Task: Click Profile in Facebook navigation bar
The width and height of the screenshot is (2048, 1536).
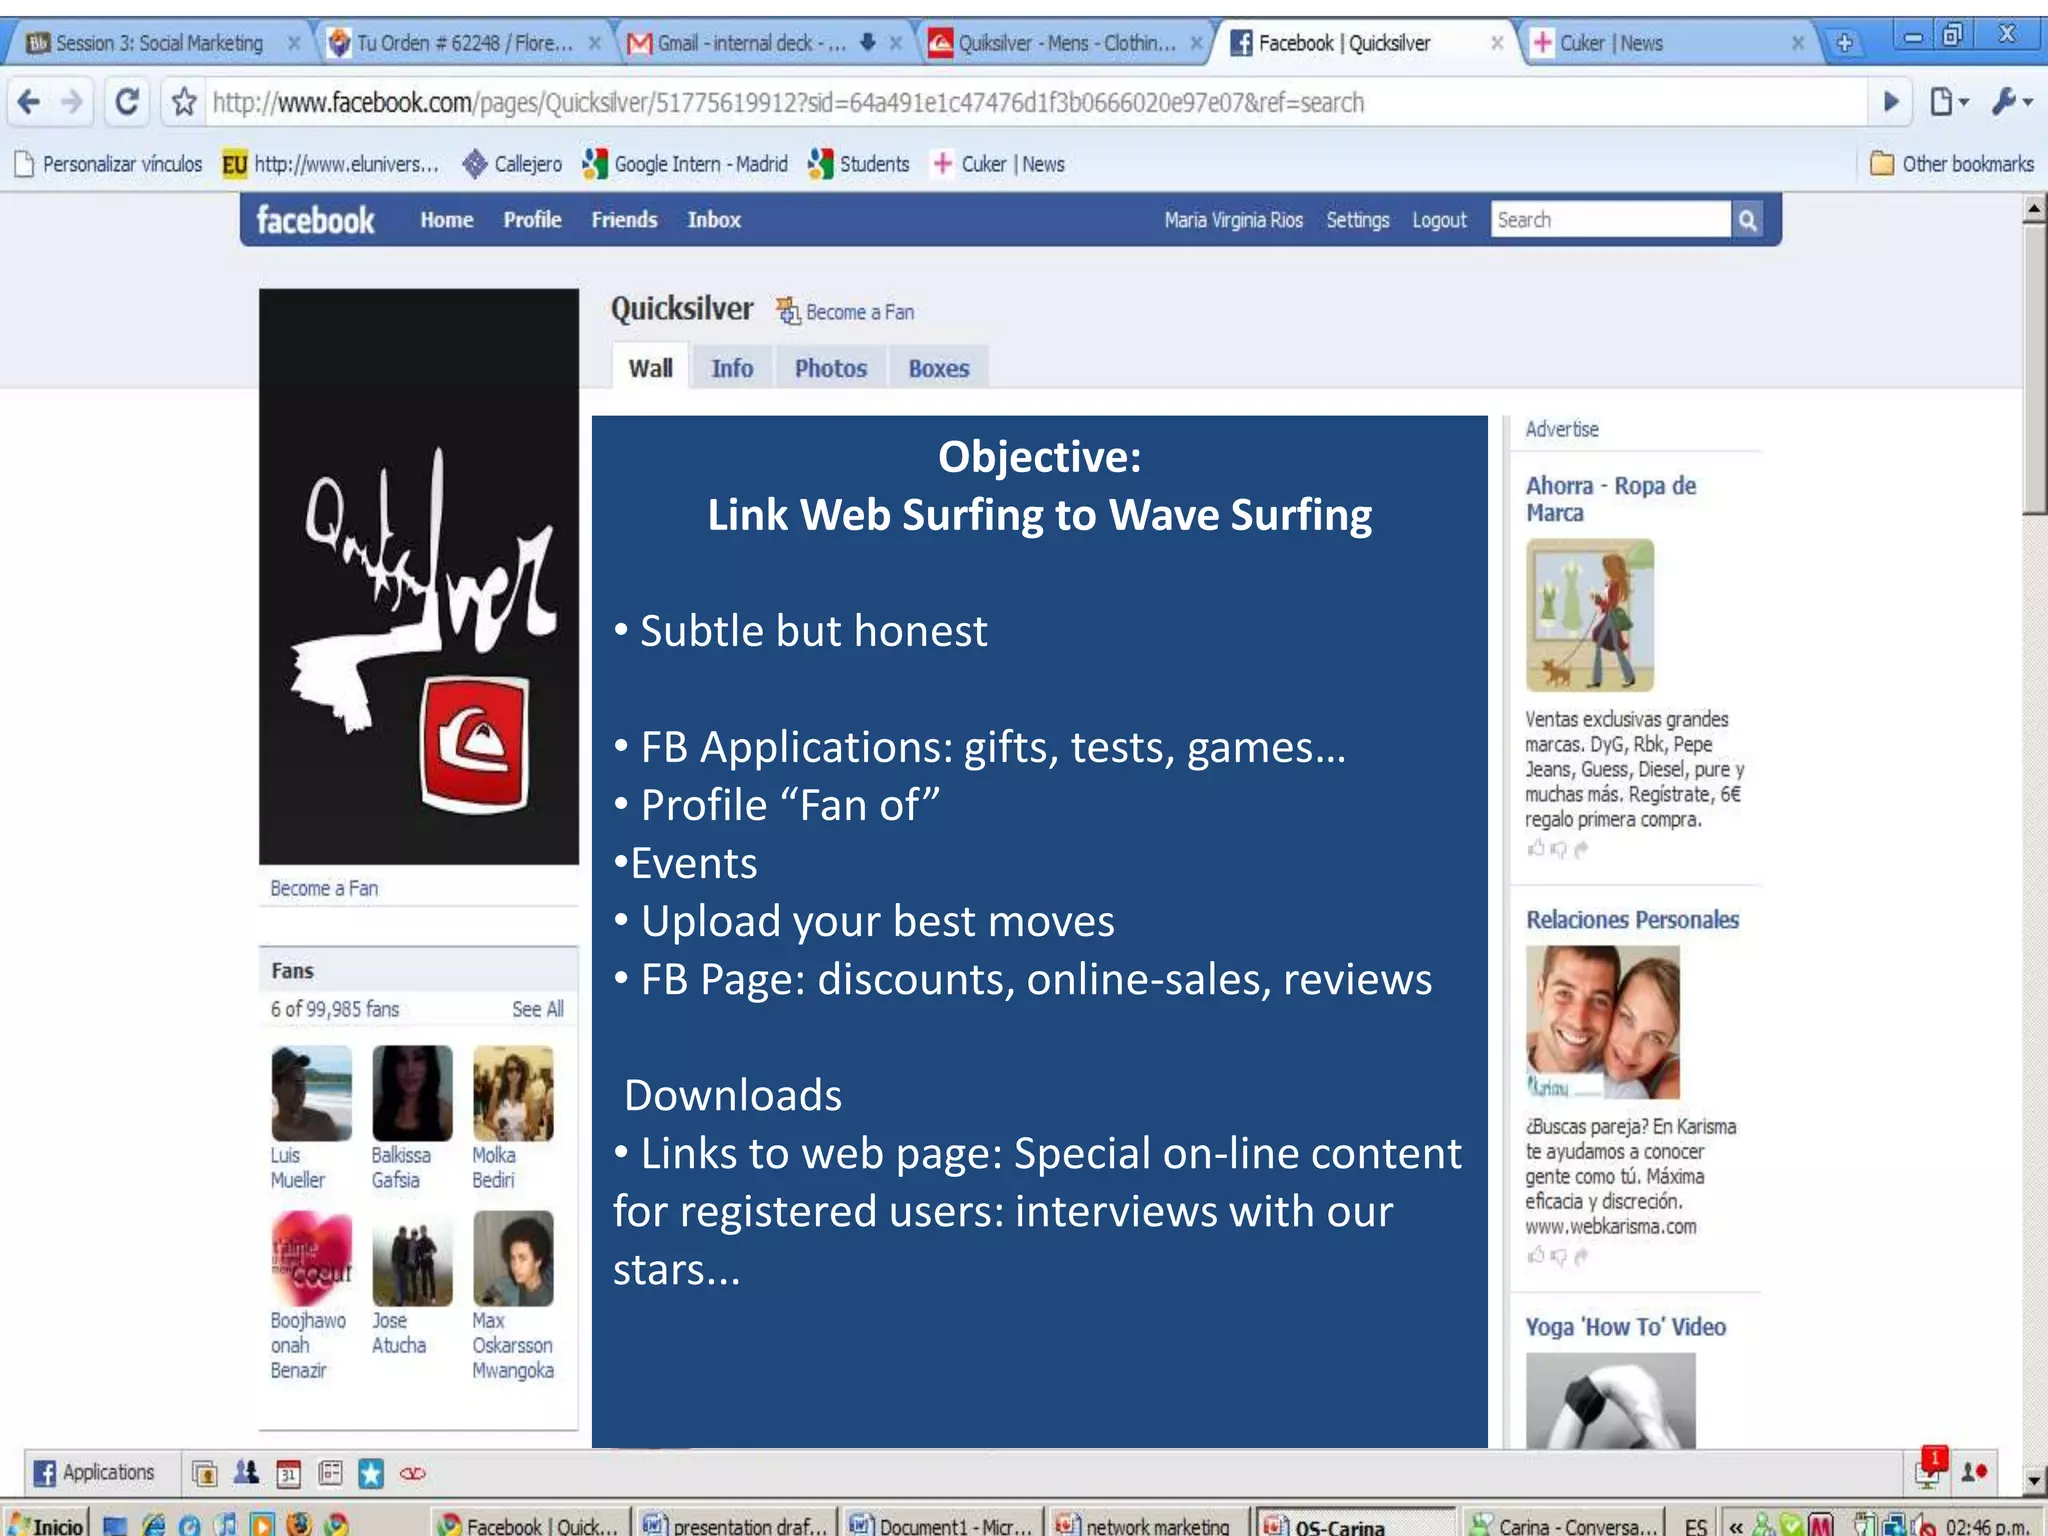Action: [532, 220]
